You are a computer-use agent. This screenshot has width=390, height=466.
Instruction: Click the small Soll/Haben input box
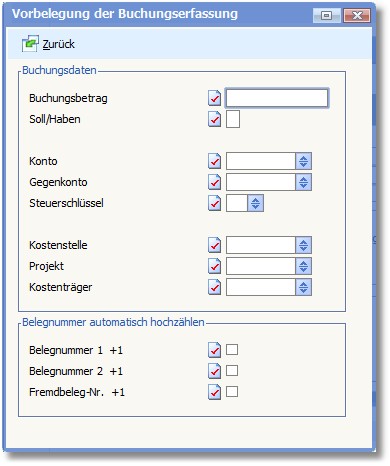[x=233, y=119]
